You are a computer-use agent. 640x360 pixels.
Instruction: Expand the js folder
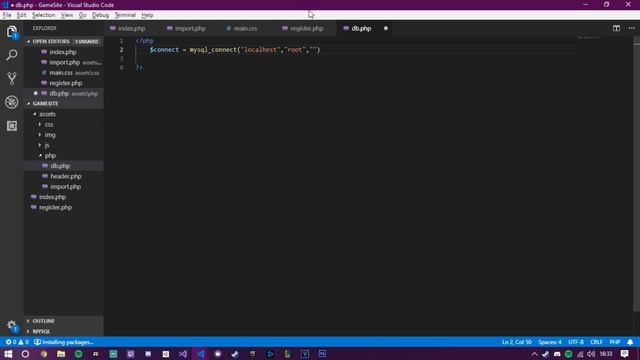point(64,145)
